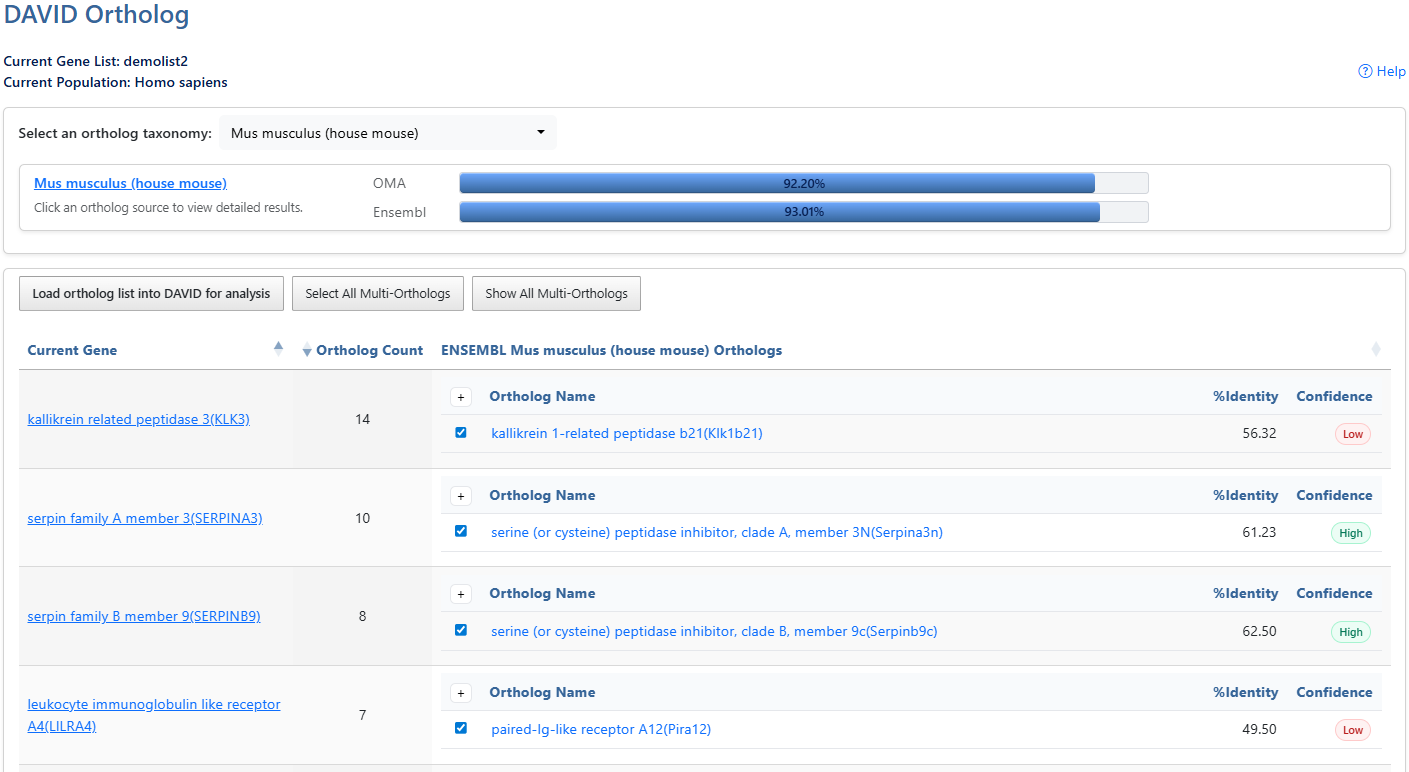Click the Low confidence badge for Klk1b21
The width and height of the screenshot is (1409, 772).
(1352, 434)
